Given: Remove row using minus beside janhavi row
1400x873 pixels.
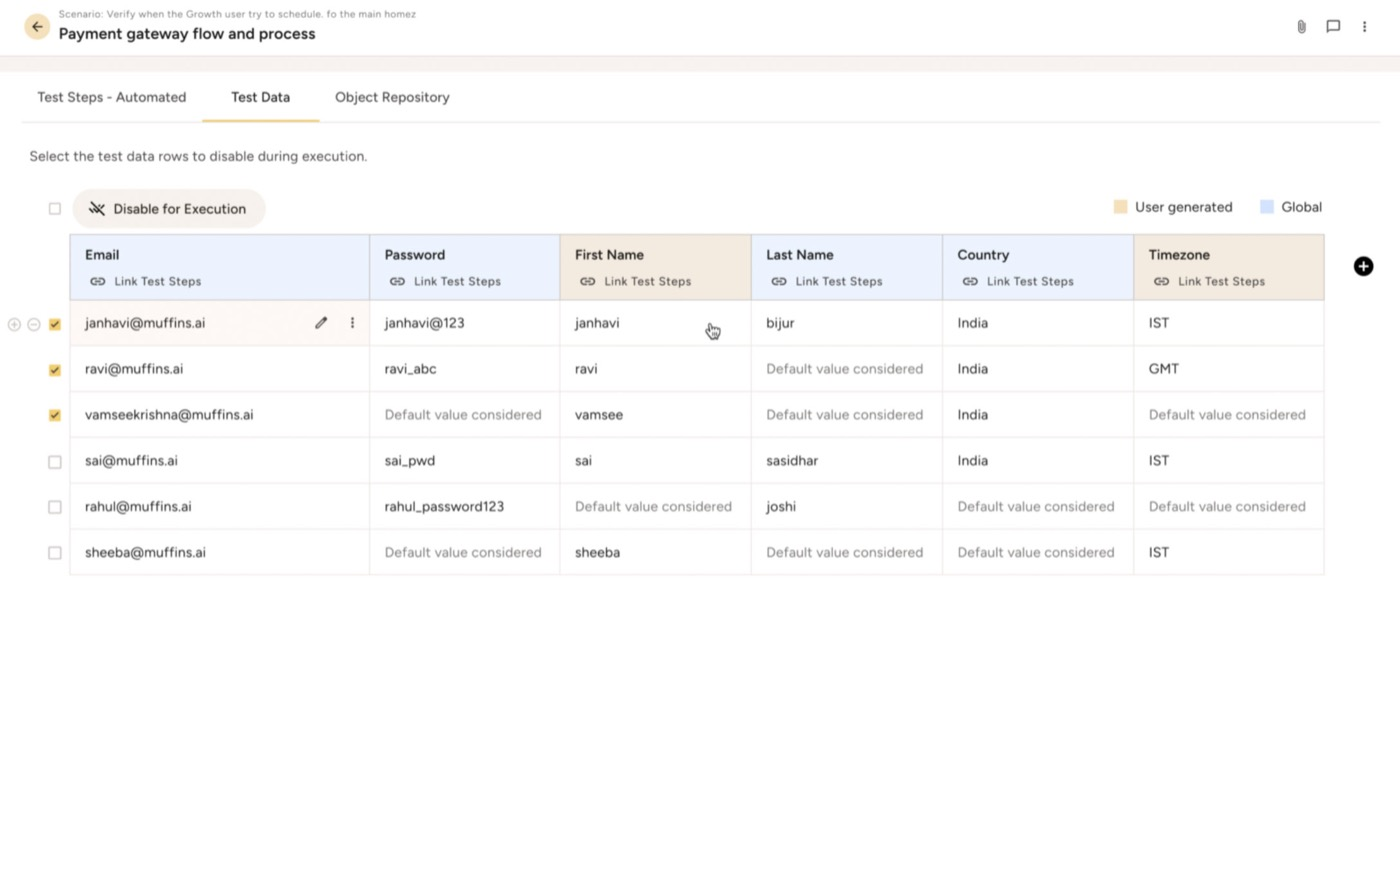Looking at the screenshot, I should 33,324.
